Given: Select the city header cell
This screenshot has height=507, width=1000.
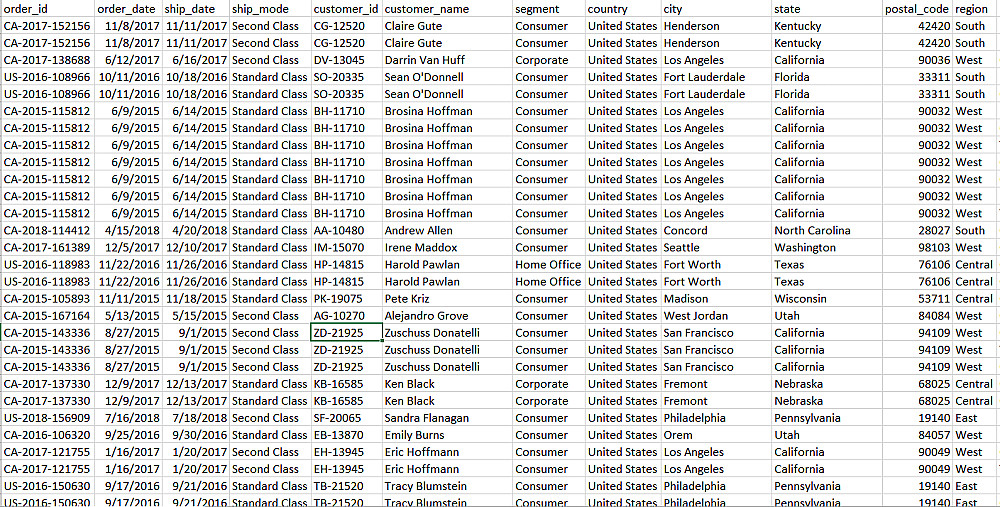Looking at the screenshot, I should [x=716, y=9].
